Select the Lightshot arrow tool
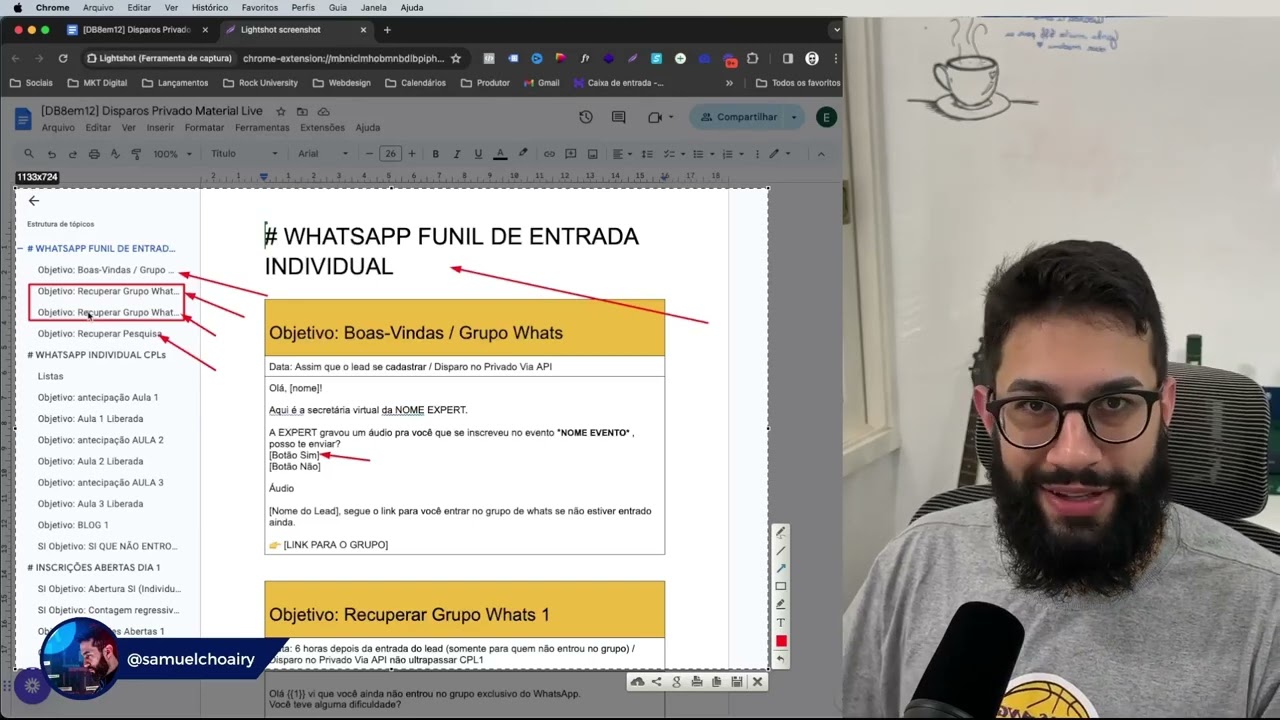 click(x=781, y=569)
